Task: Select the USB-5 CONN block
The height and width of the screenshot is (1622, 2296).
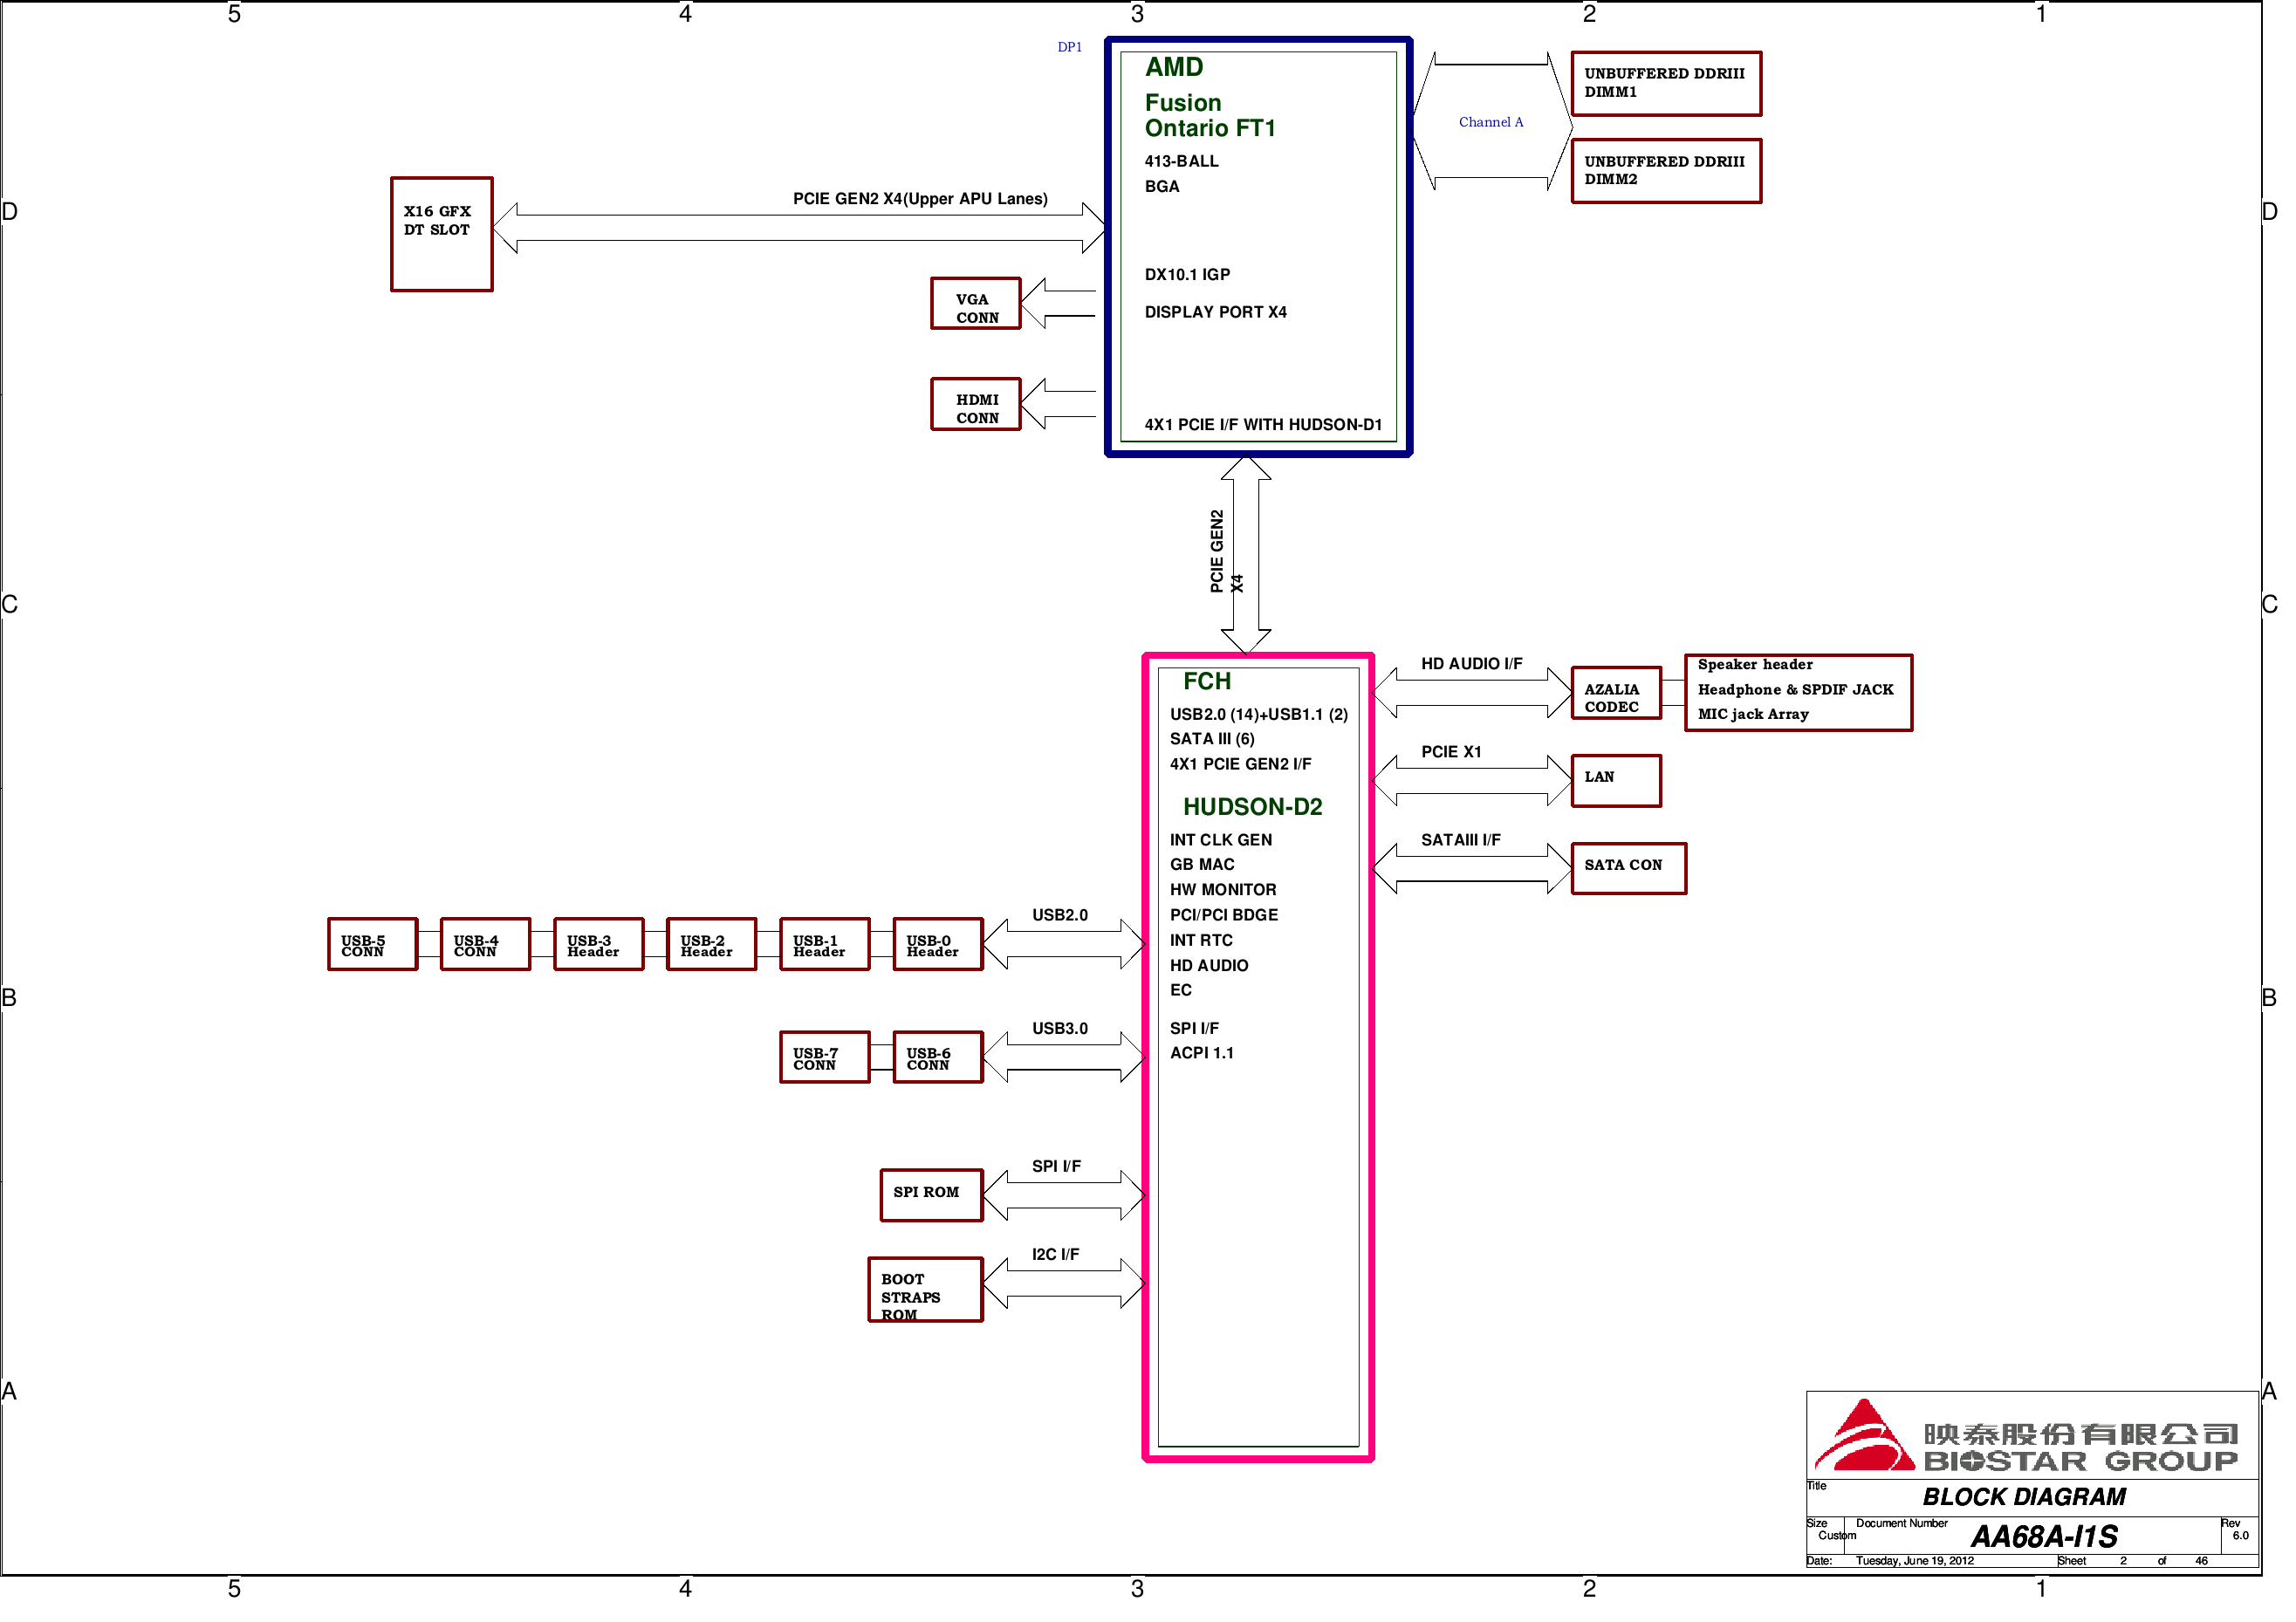Action: [x=372, y=944]
